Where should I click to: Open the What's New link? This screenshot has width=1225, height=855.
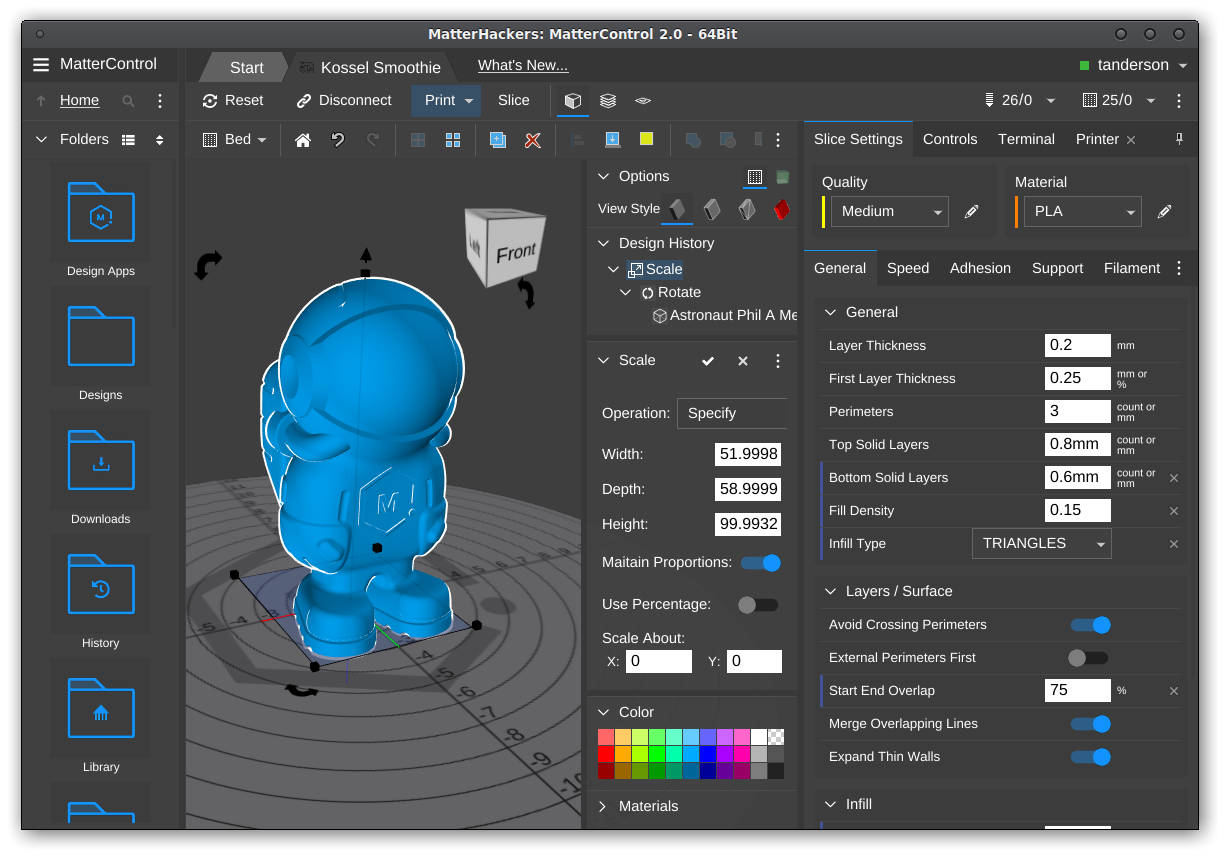coord(523,66)
